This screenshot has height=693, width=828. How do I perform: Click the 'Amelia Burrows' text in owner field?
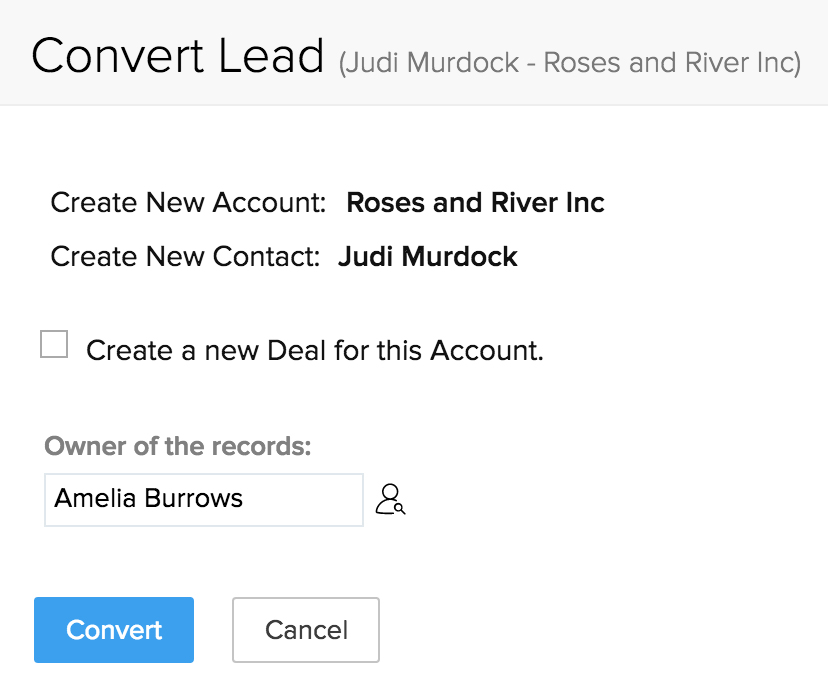pyautogui.click(x=149, y=498)
